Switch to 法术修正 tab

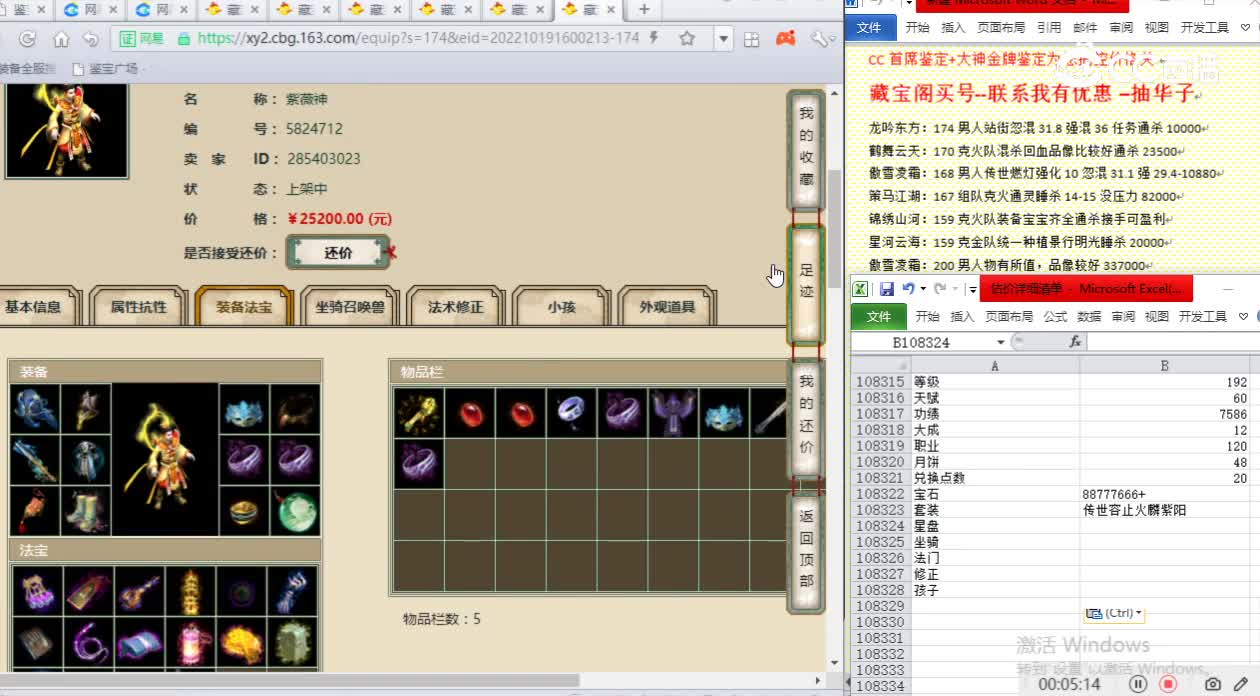tap(455, 307)
